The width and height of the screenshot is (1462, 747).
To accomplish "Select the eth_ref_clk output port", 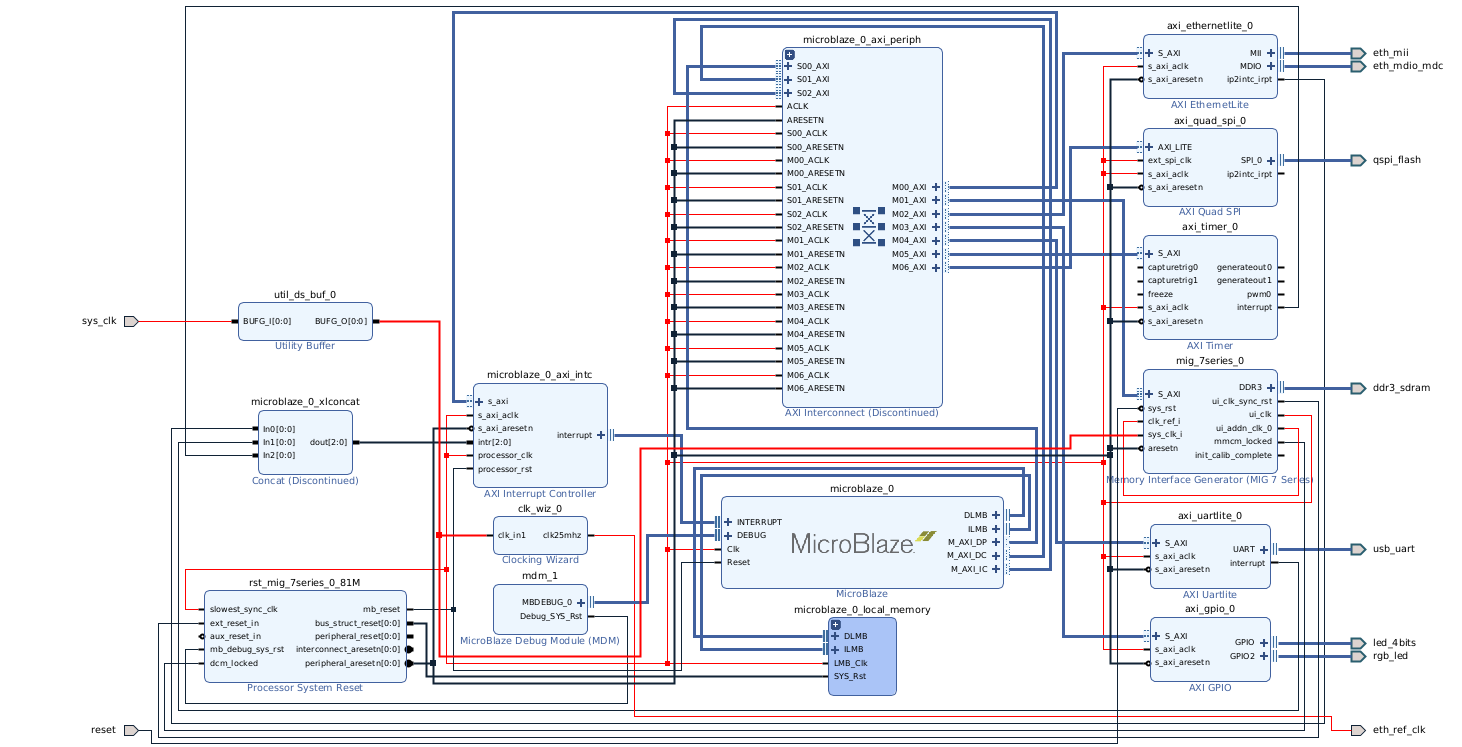I will (1356, 730).
